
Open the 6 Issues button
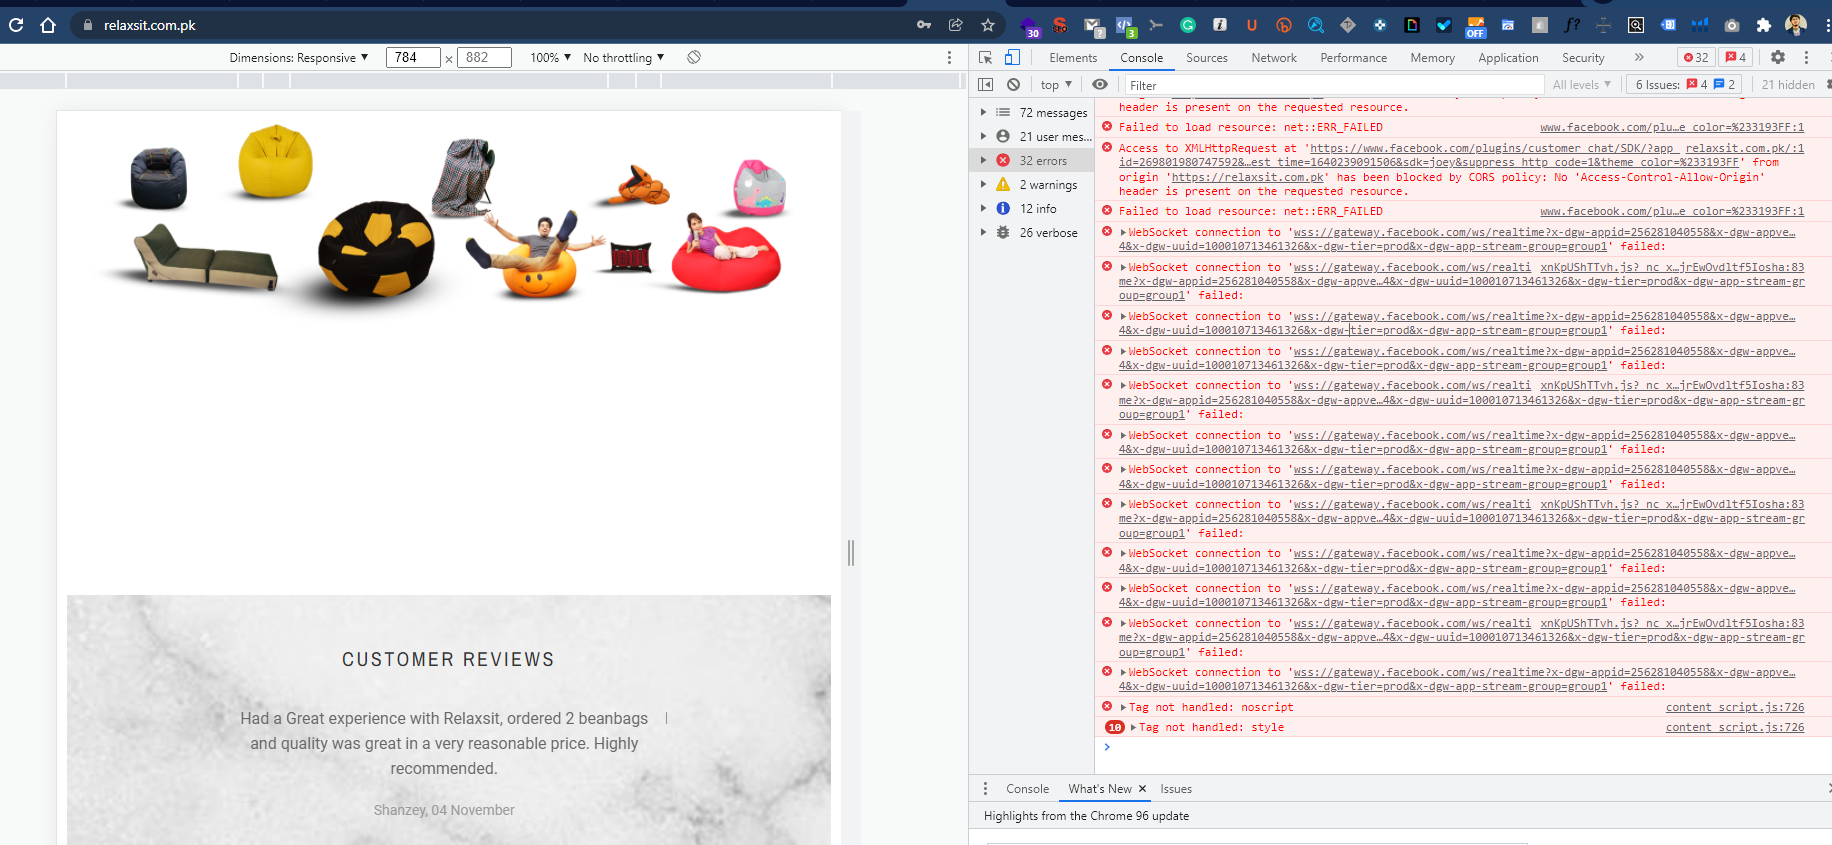[x=1685, y=85]
